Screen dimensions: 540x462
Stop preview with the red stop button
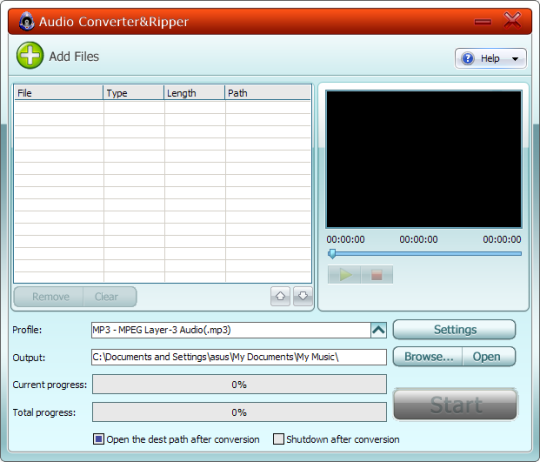377,274
